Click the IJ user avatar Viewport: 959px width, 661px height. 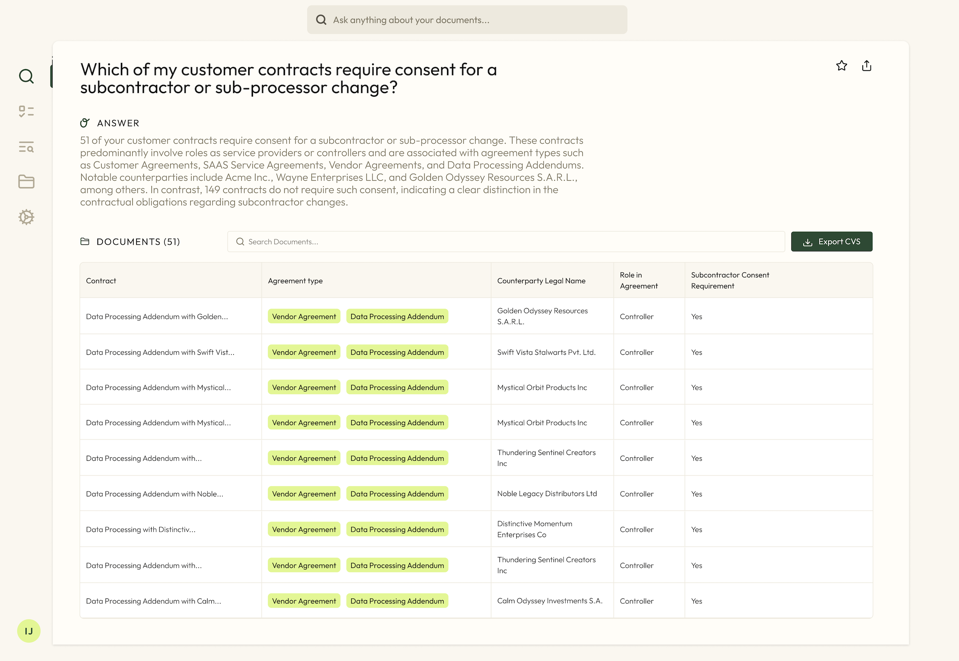click(x=29, y=631)
